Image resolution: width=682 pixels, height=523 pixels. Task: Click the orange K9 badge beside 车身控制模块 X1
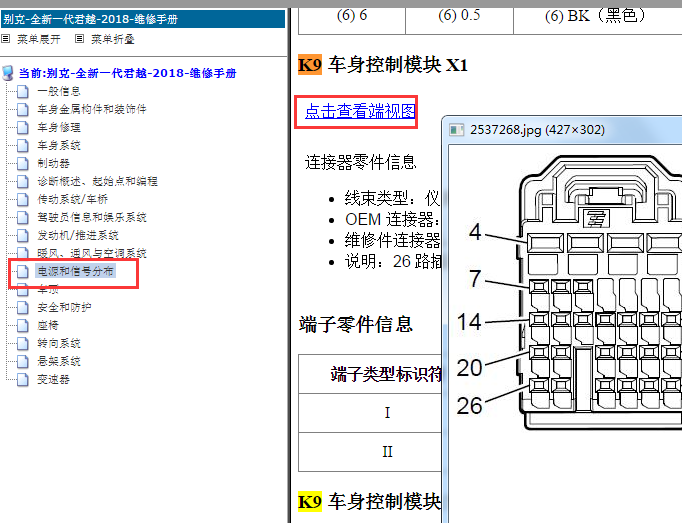click(x=310, y=65)
